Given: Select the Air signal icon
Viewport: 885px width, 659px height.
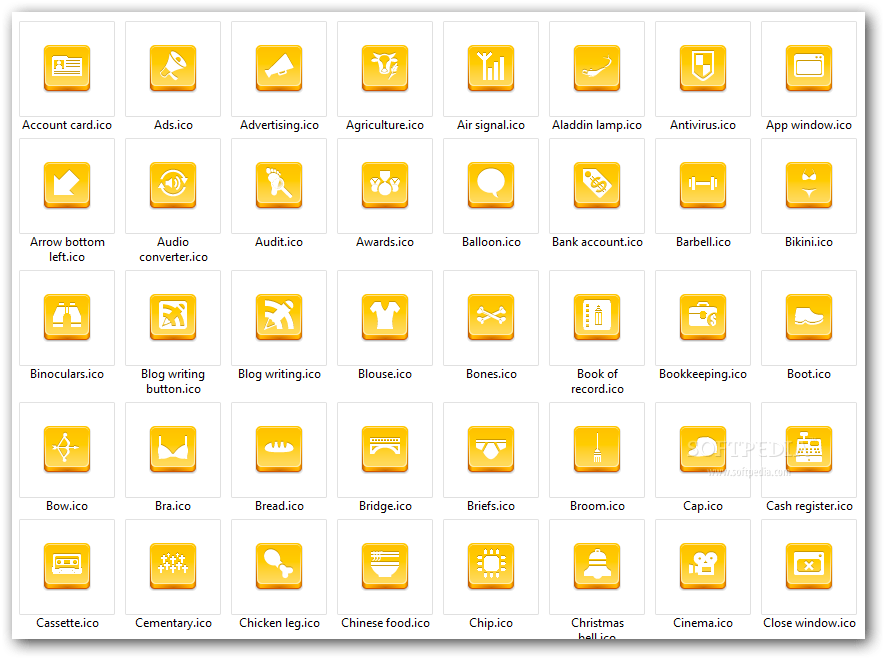Looking at the screenshot, I should 490,68.
